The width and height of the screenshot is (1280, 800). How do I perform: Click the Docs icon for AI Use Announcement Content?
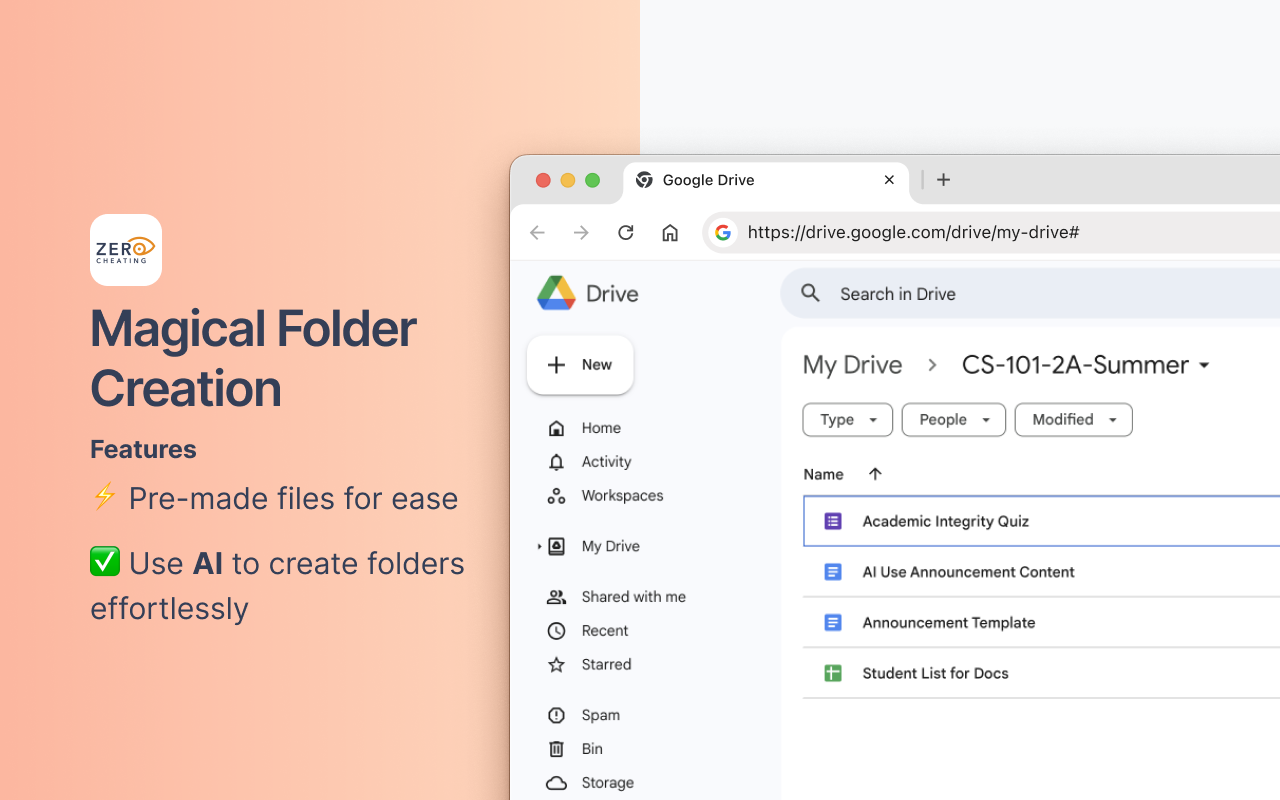pos(833,572)
